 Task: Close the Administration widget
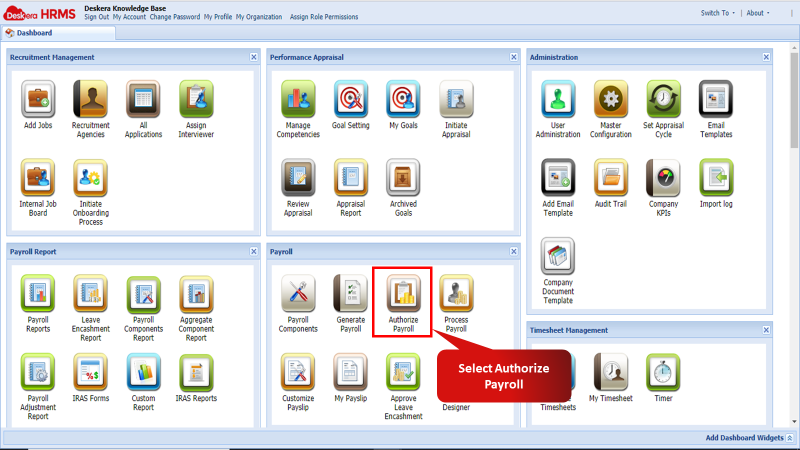pyautogui.click(x=766, y=57)
